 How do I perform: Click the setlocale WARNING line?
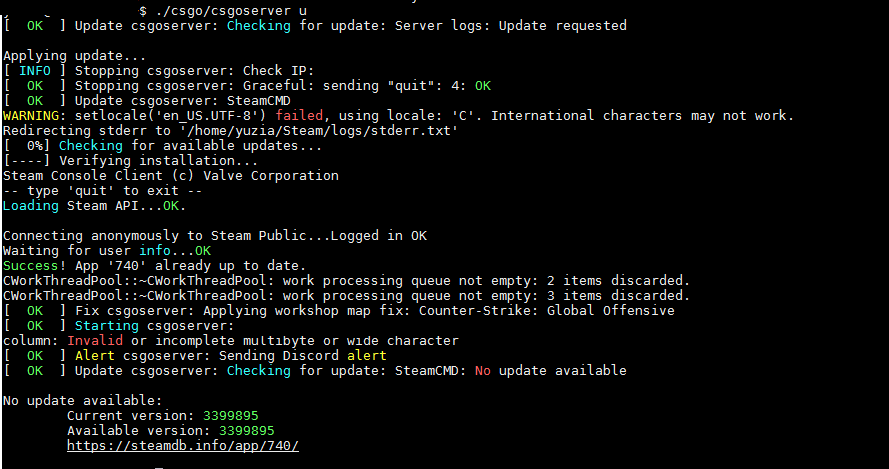click(x=399, y=116)
